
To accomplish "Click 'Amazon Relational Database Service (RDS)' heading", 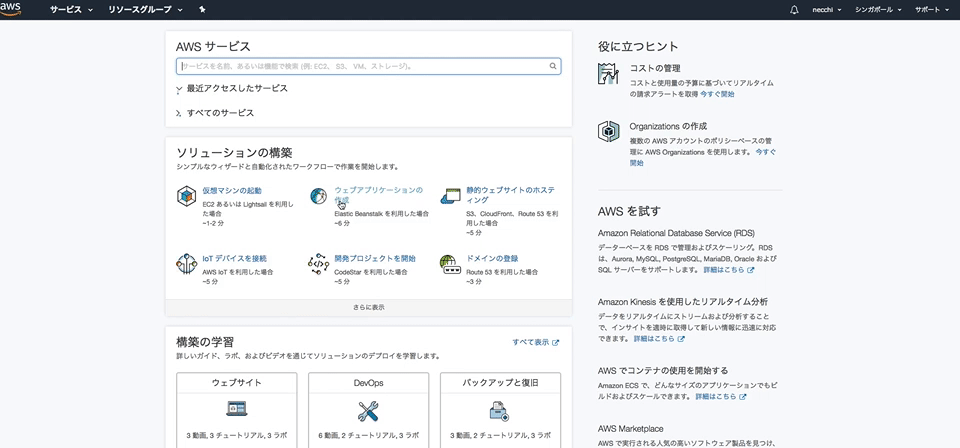I will click(x=676, y=234).
